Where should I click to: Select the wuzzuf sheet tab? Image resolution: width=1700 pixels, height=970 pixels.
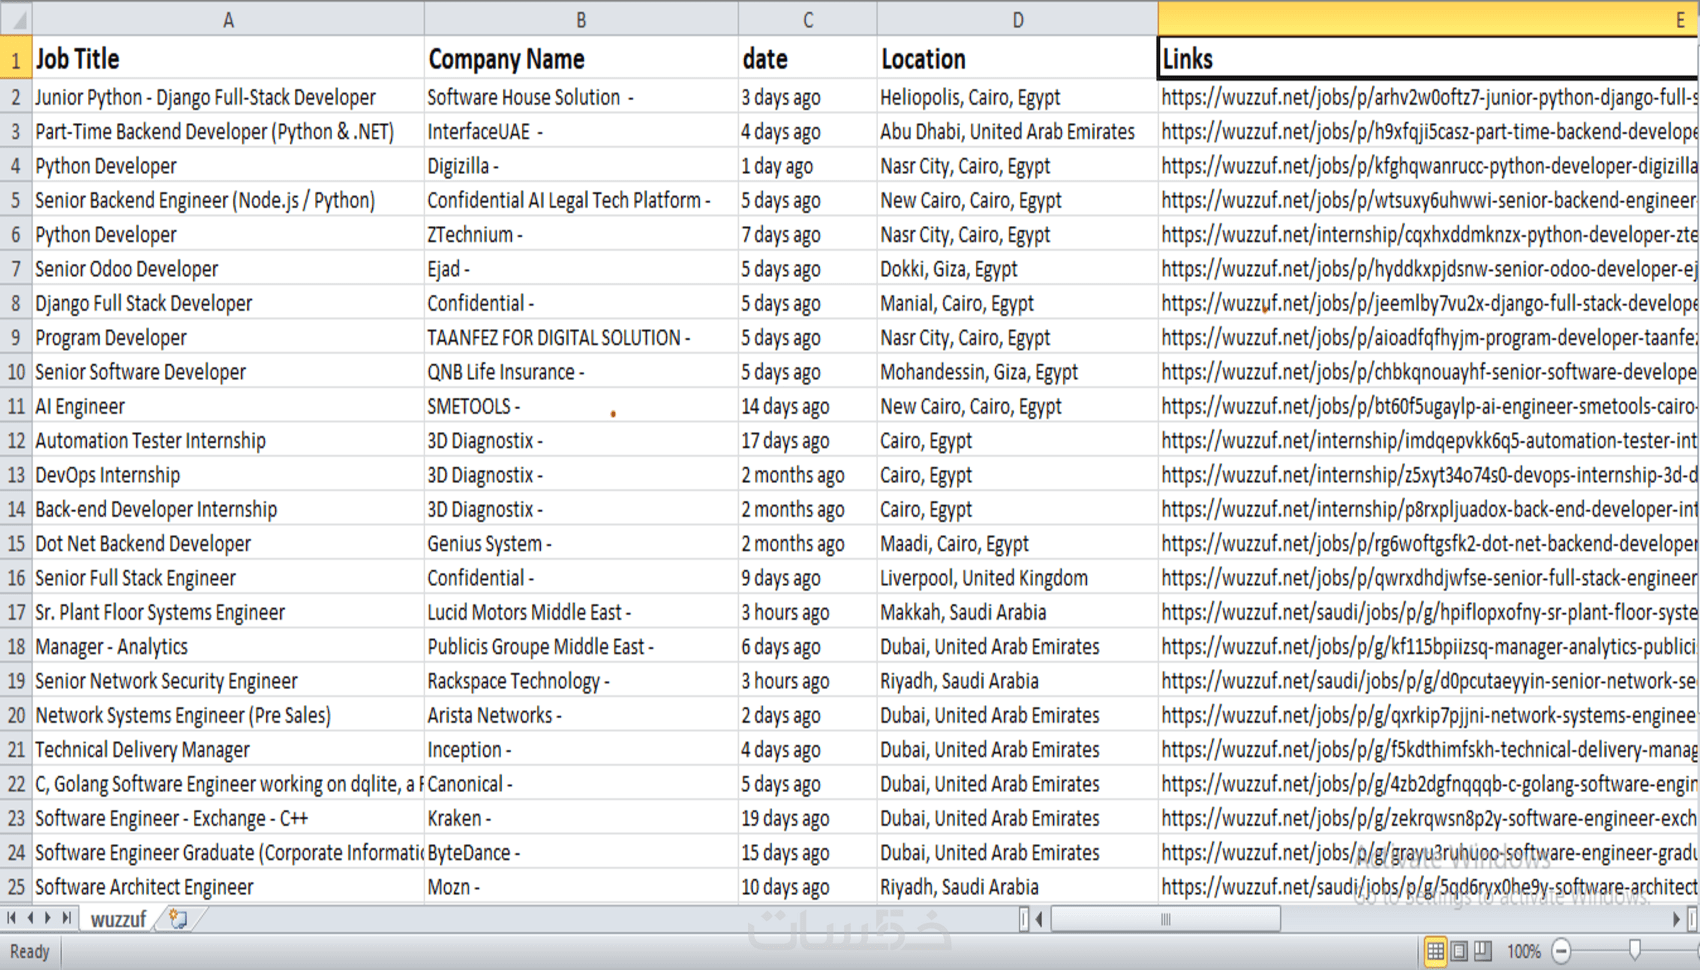point(118,919)
